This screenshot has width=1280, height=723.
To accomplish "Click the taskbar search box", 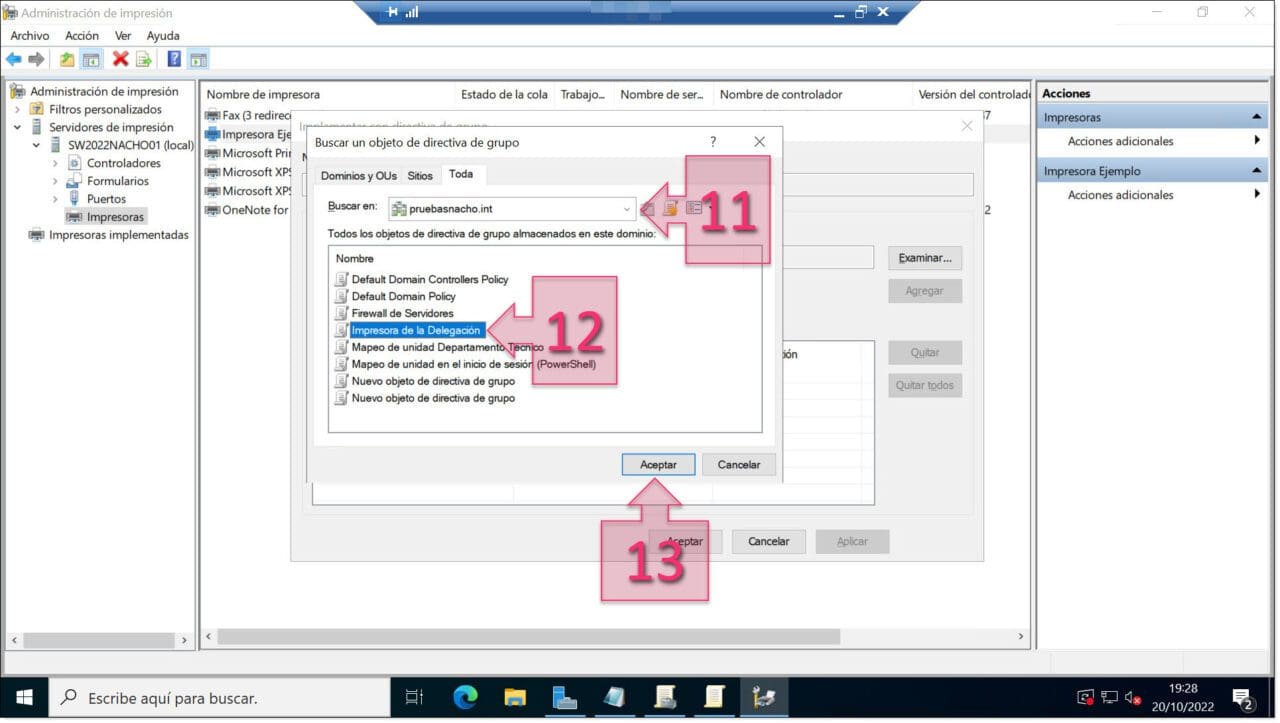I will [x=219, y=697].
